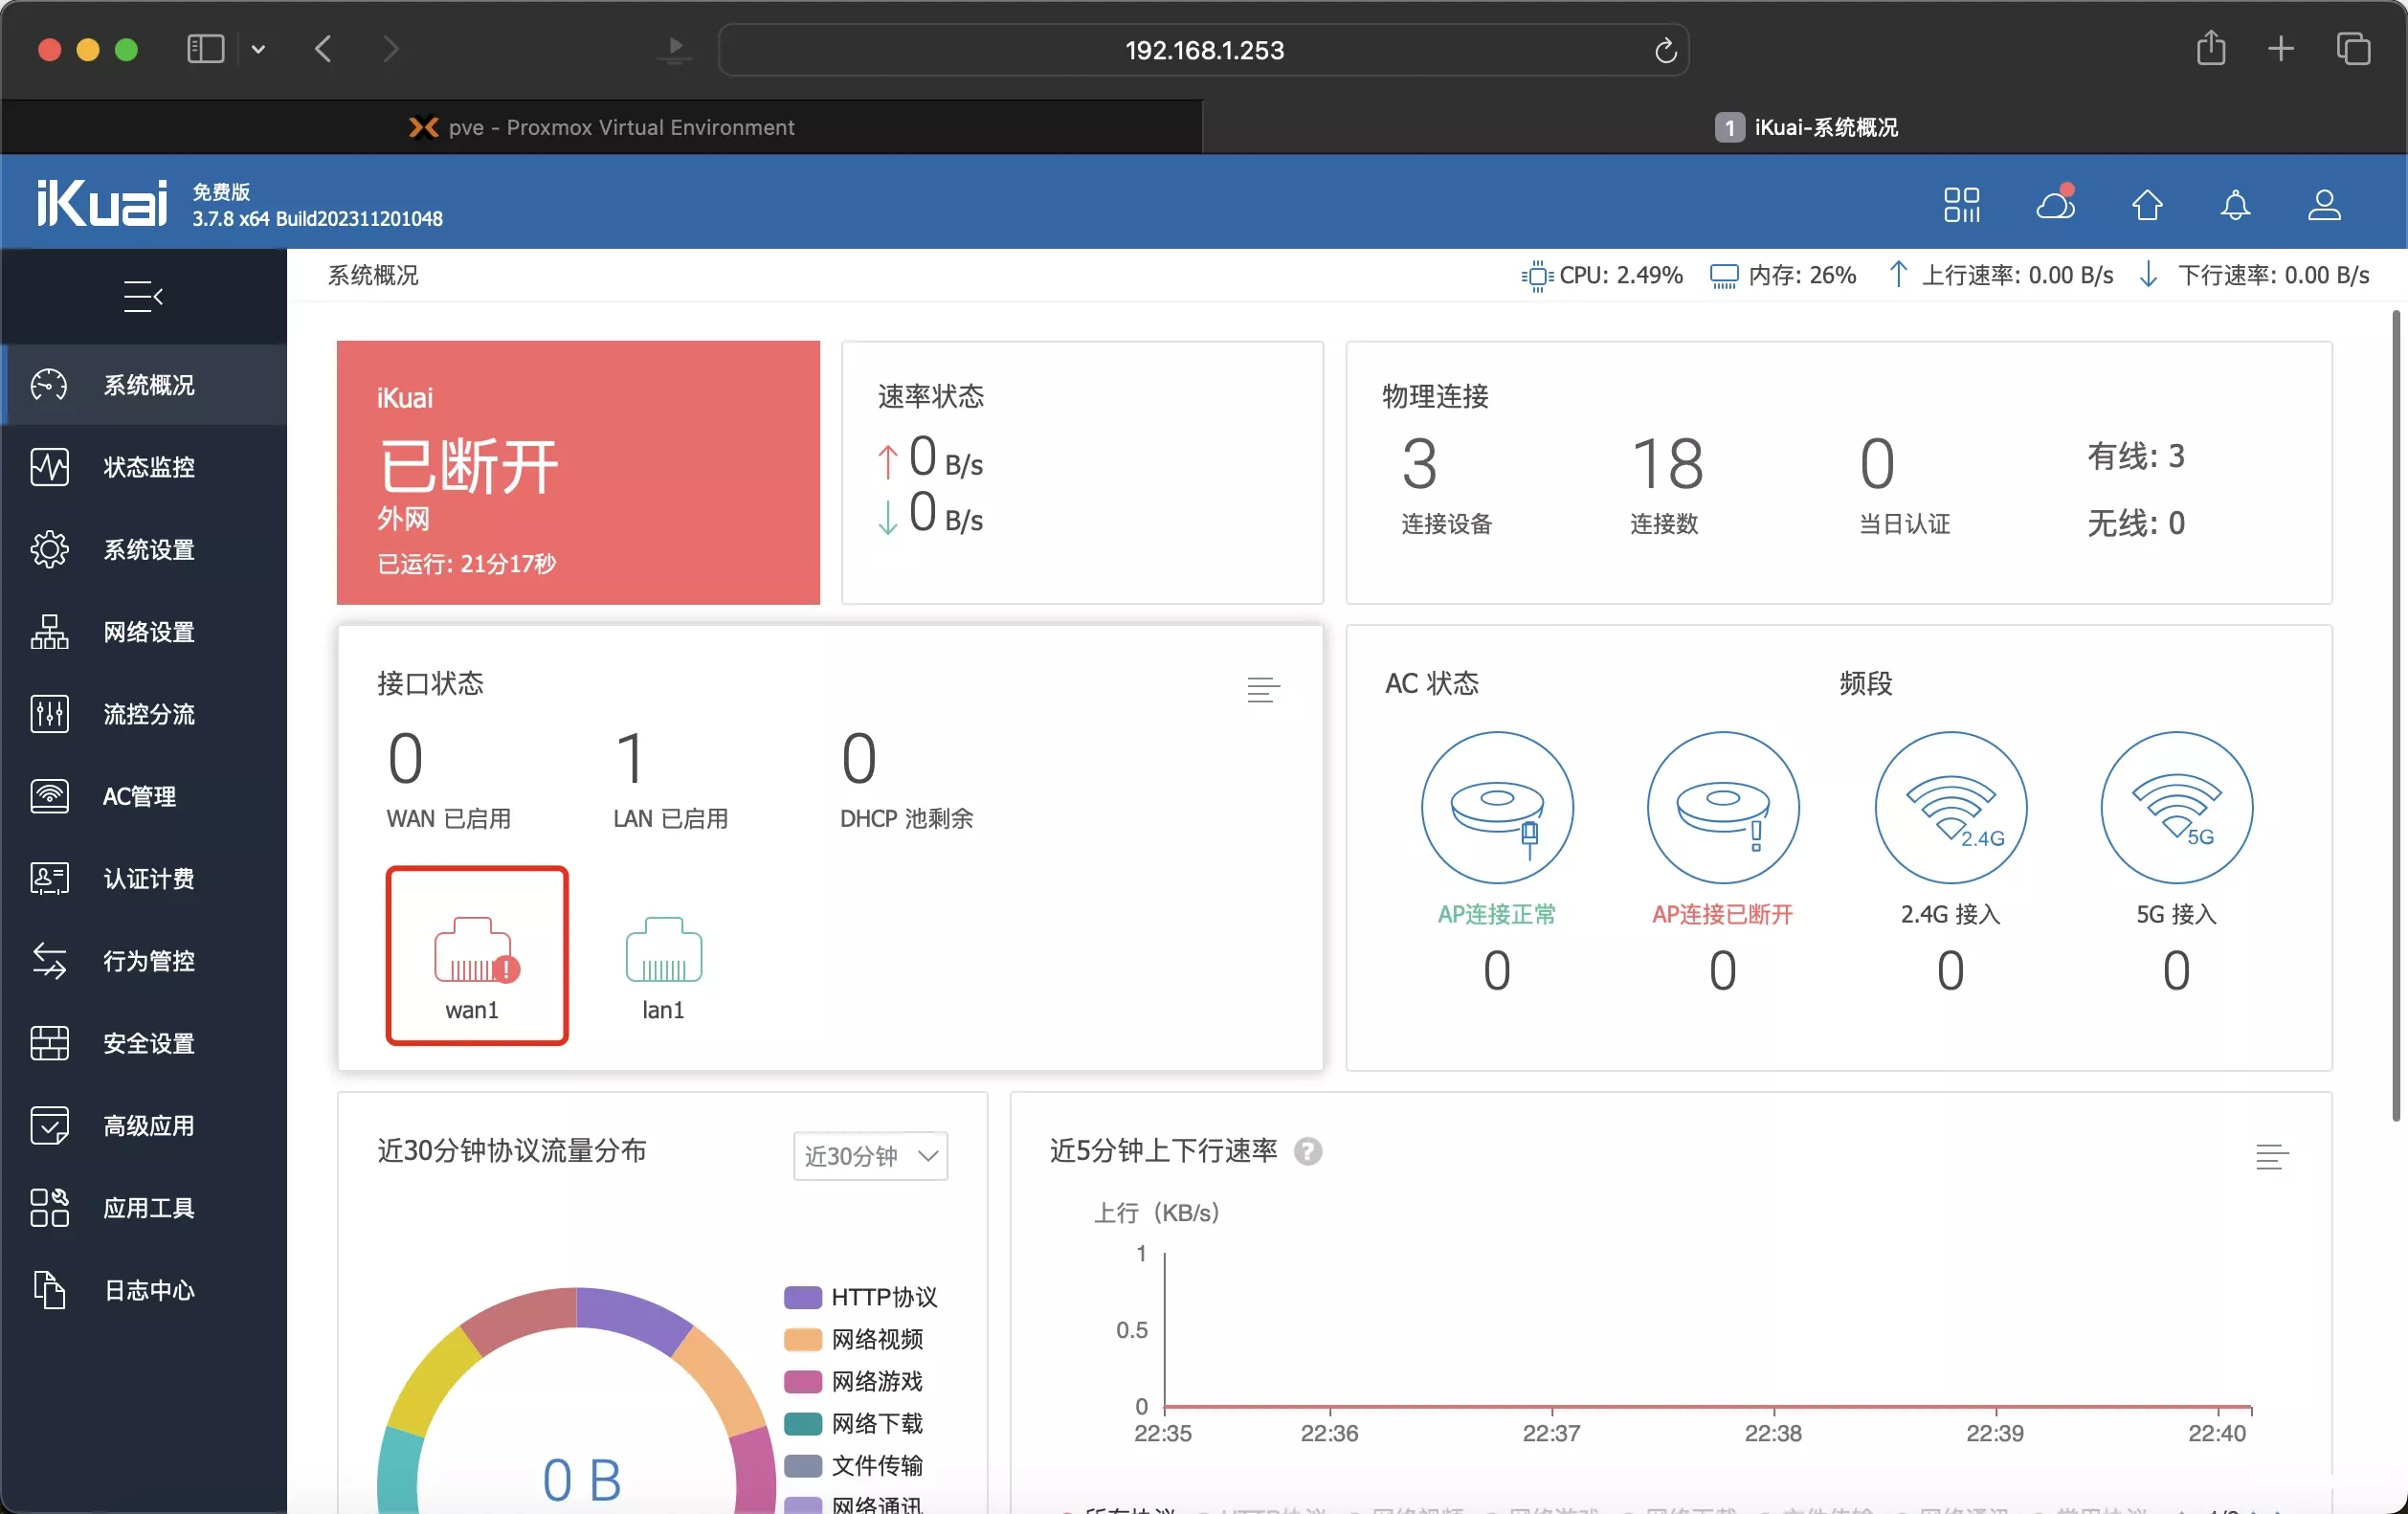Expand the 近30分钟 time range dropdown

tap(870, 1155)
